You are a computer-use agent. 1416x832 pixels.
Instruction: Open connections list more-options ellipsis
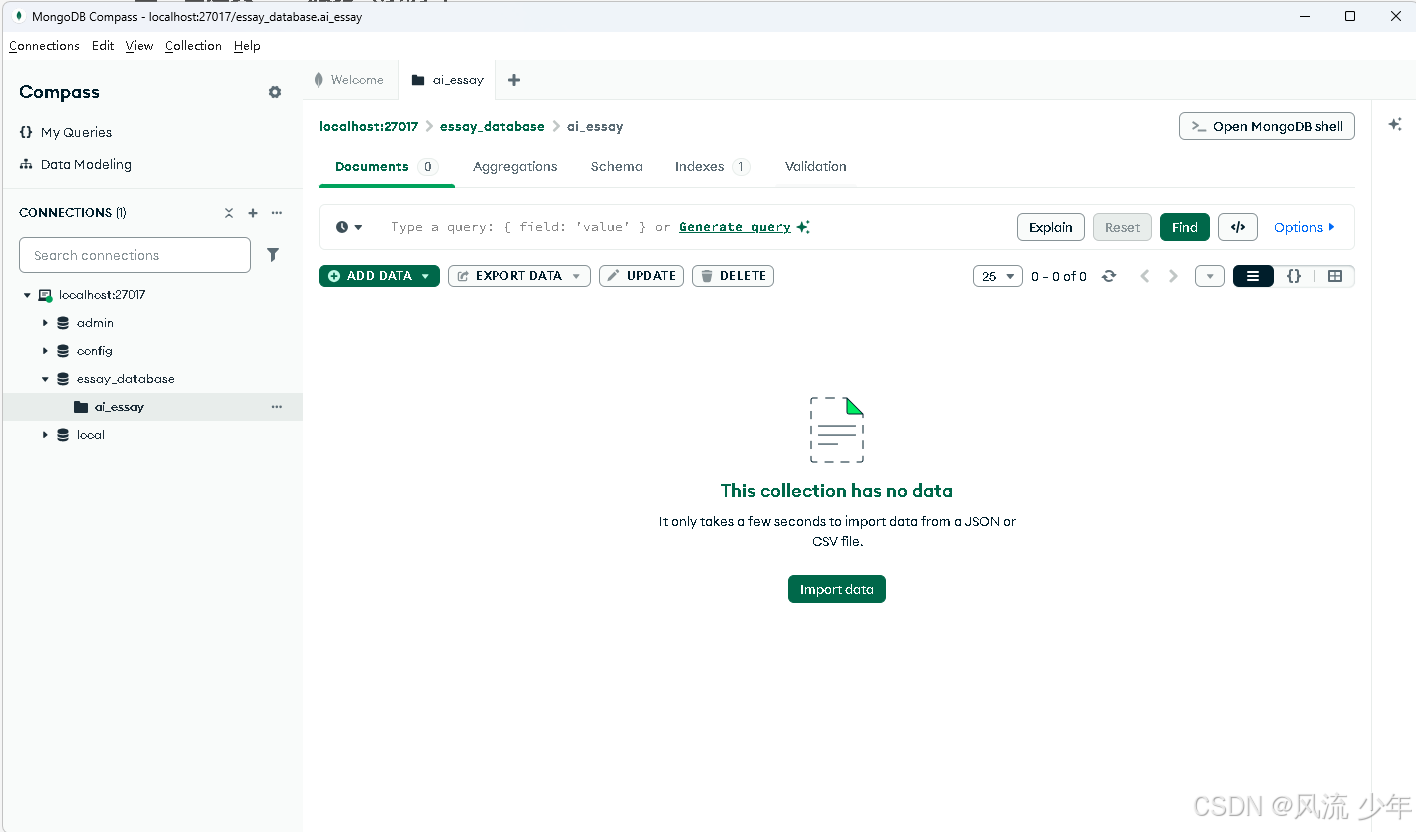click(x=277, y=213)
